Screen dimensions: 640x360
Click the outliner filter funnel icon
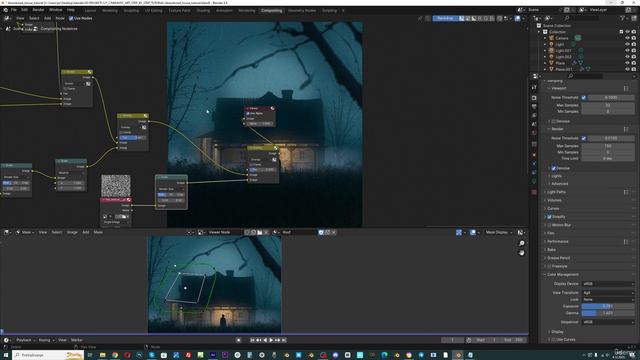click(622, 18)
